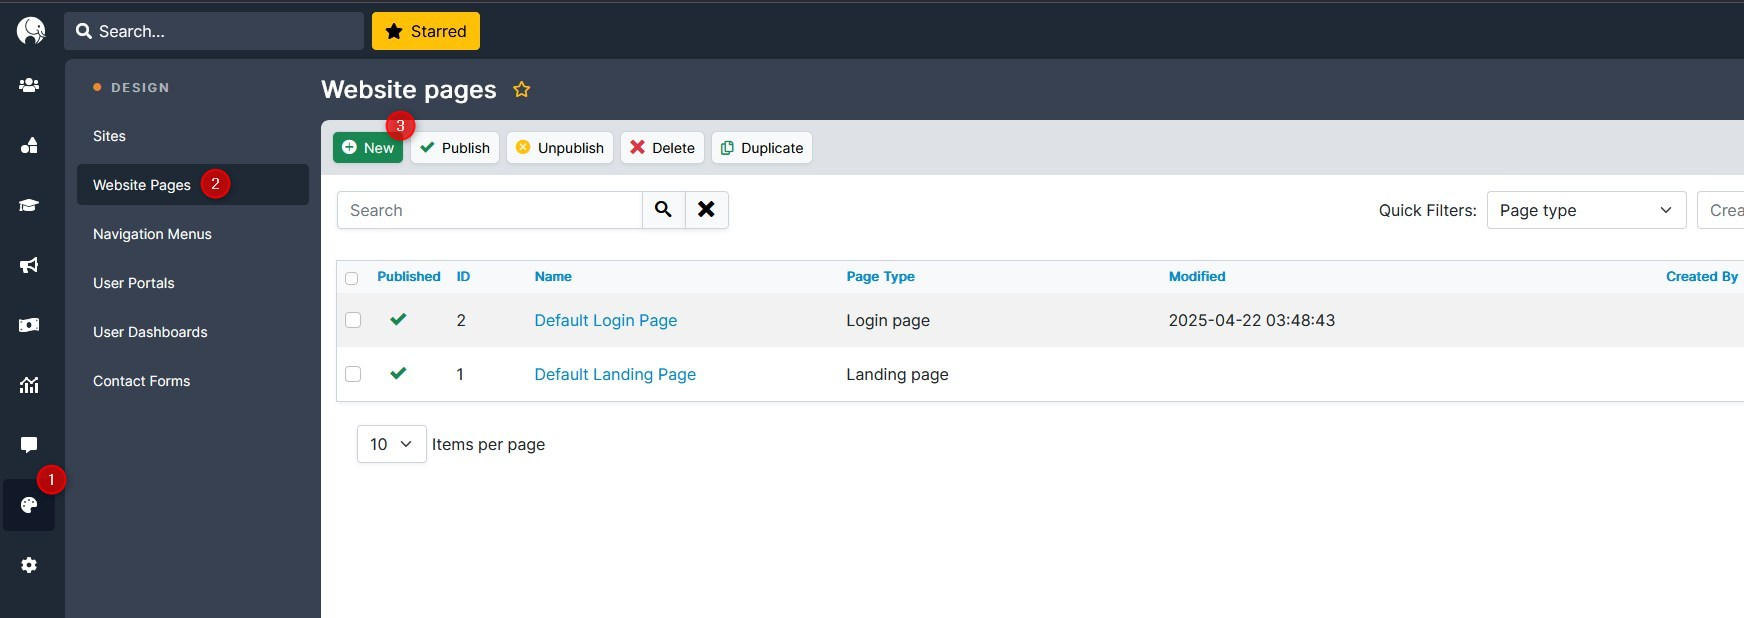Open the palette design sidebar icon

[x=29, y=505]
